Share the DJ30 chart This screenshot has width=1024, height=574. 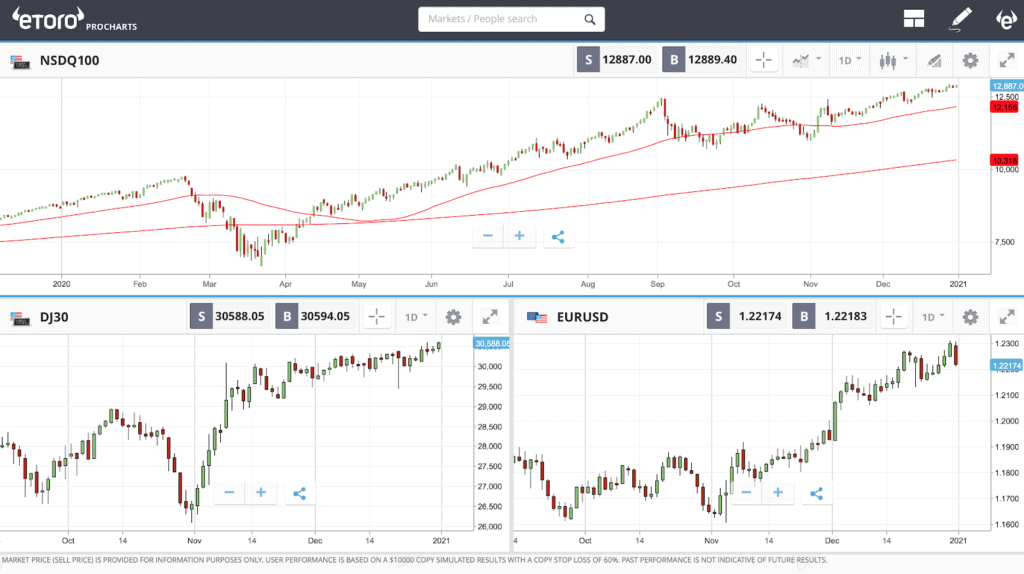[x=300, y=493]
